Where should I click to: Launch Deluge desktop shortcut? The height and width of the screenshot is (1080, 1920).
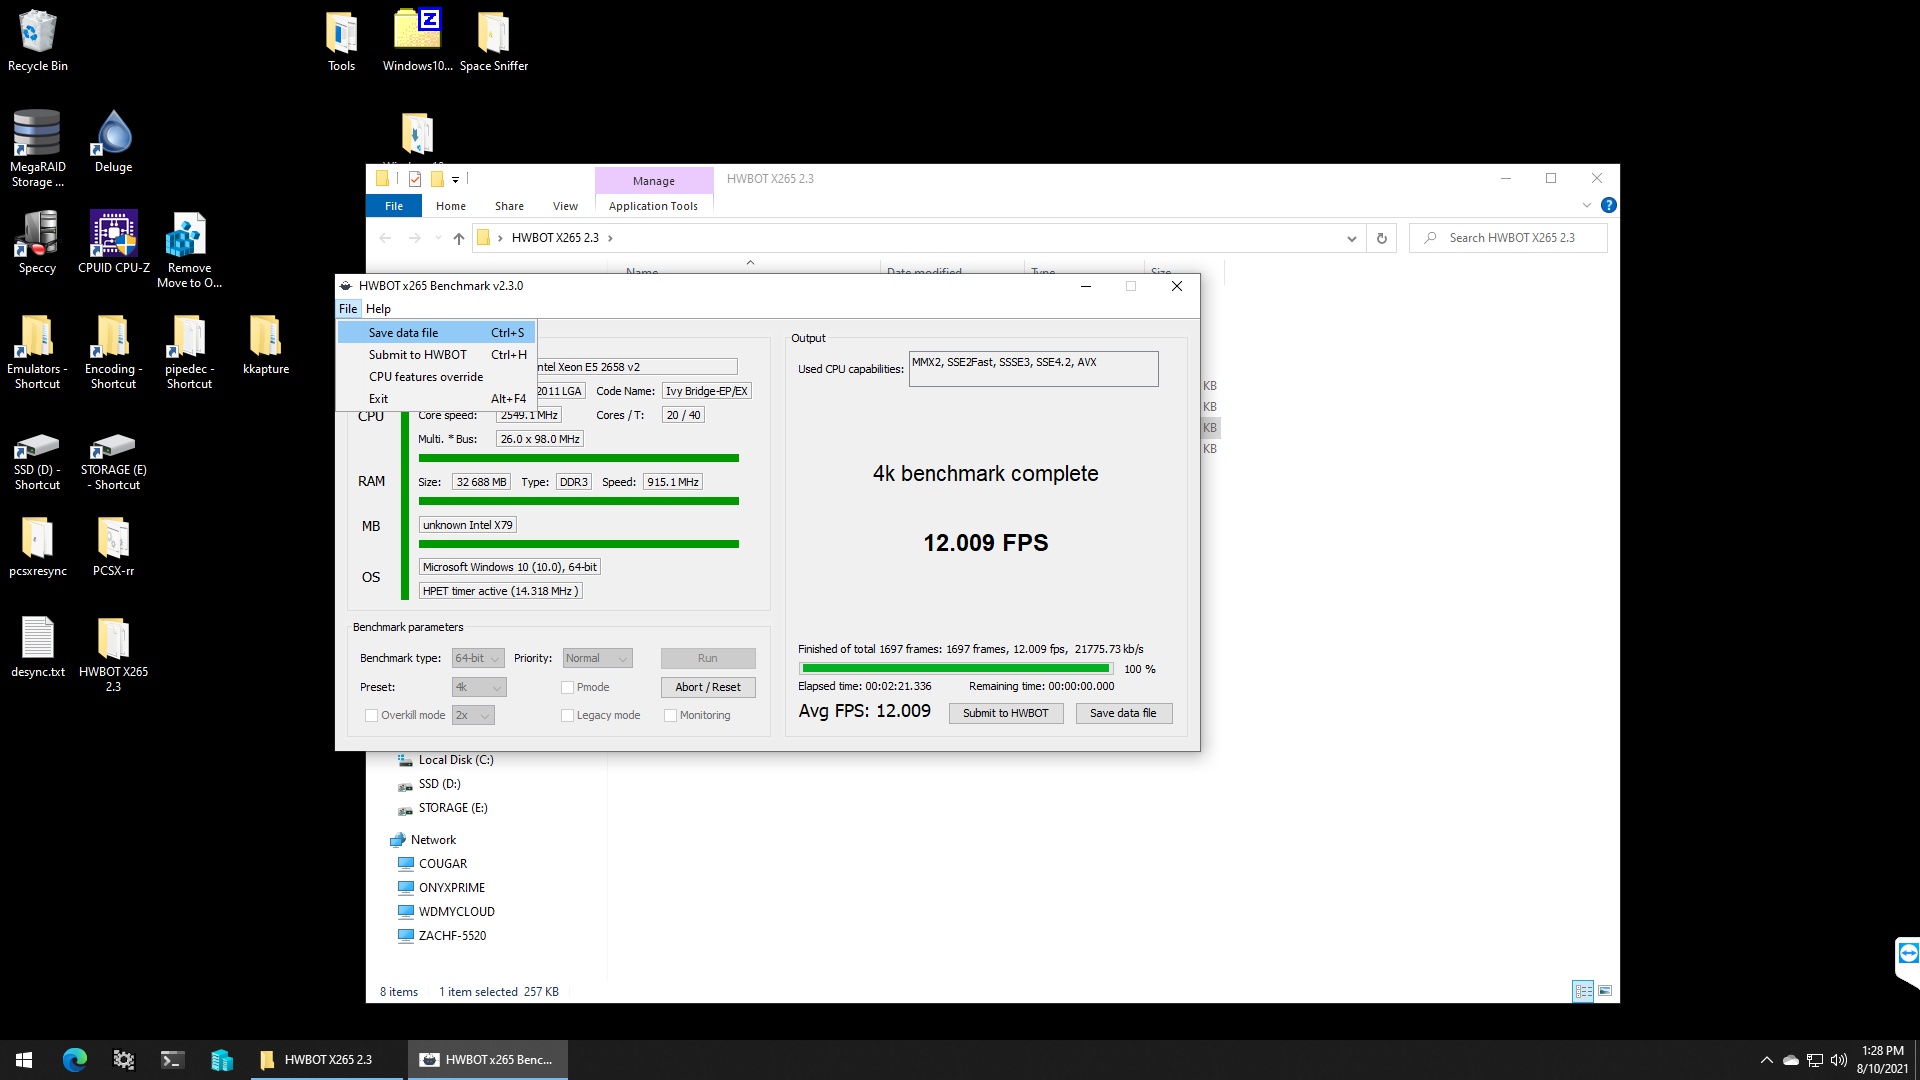tap(113, 141)
